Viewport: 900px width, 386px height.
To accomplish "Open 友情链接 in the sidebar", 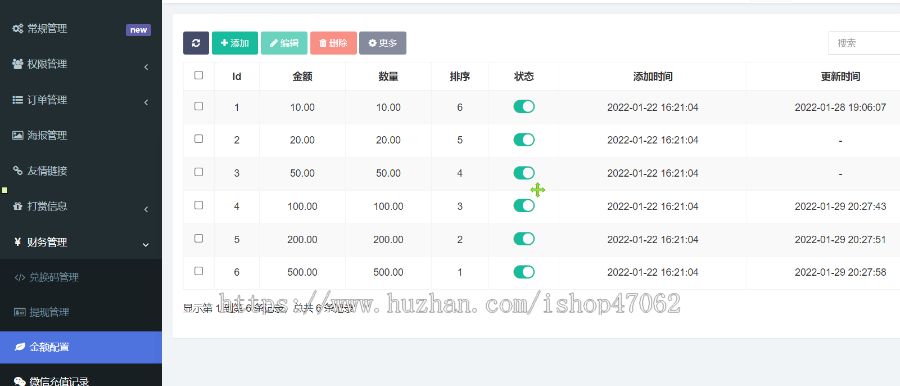I will point(81,171).
